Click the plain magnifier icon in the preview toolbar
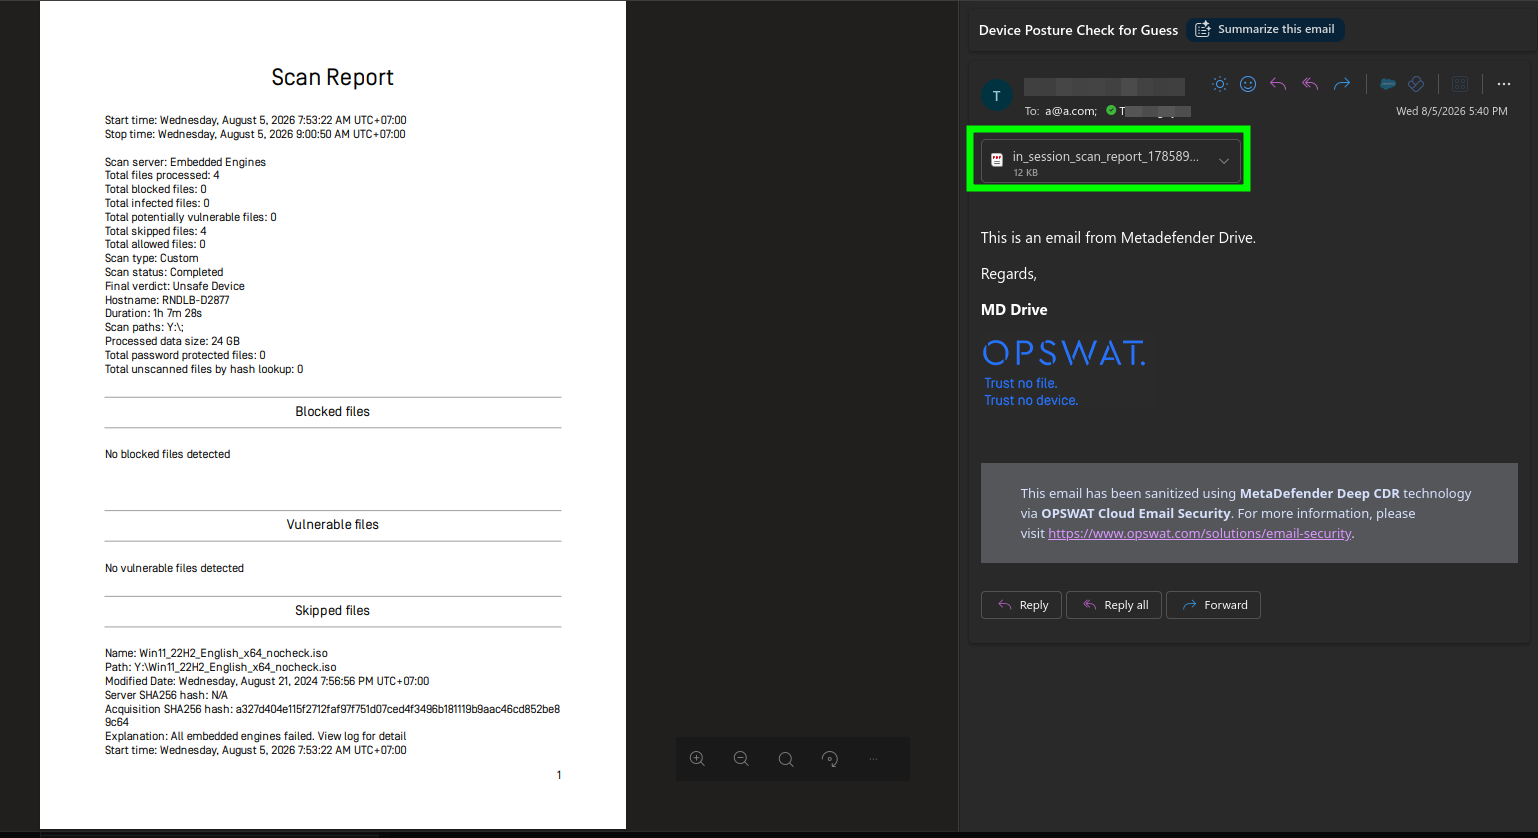 (x=786, y=759)
